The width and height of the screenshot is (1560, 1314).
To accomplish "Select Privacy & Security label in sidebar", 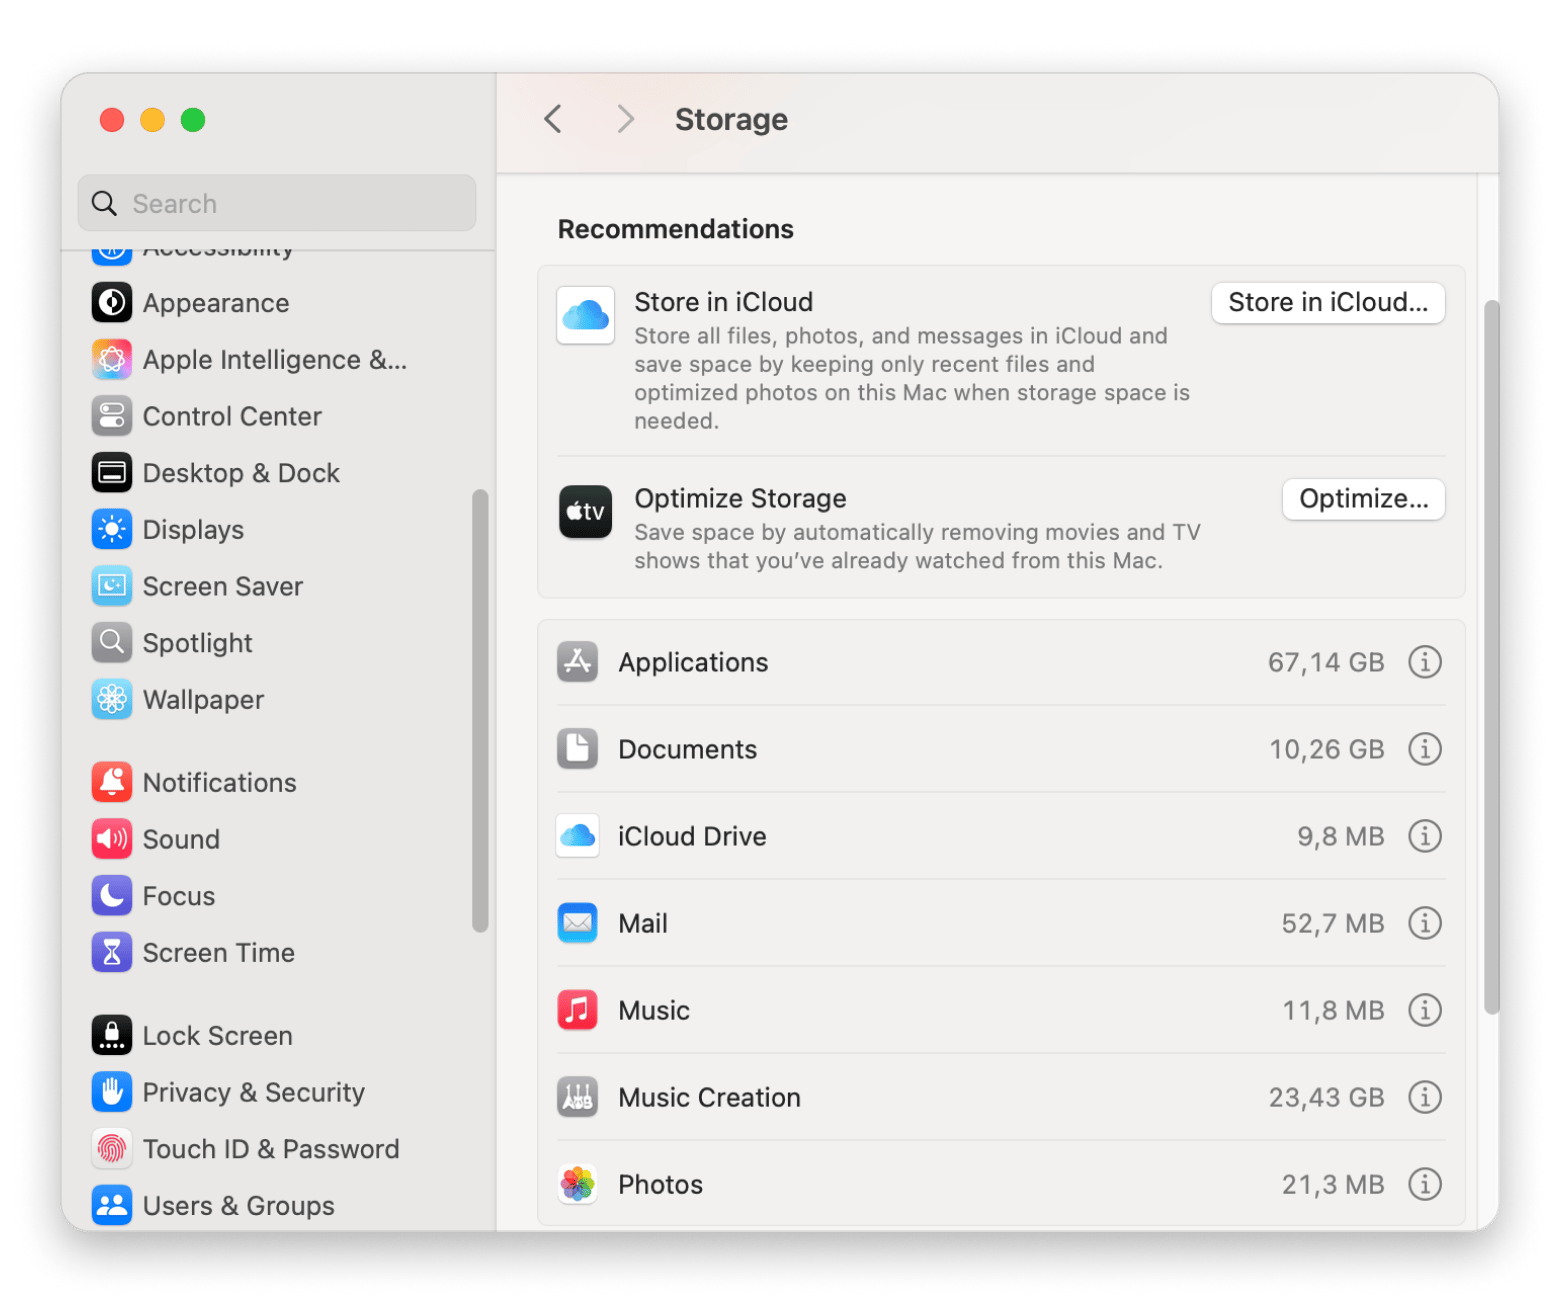I will point(254,1092).
